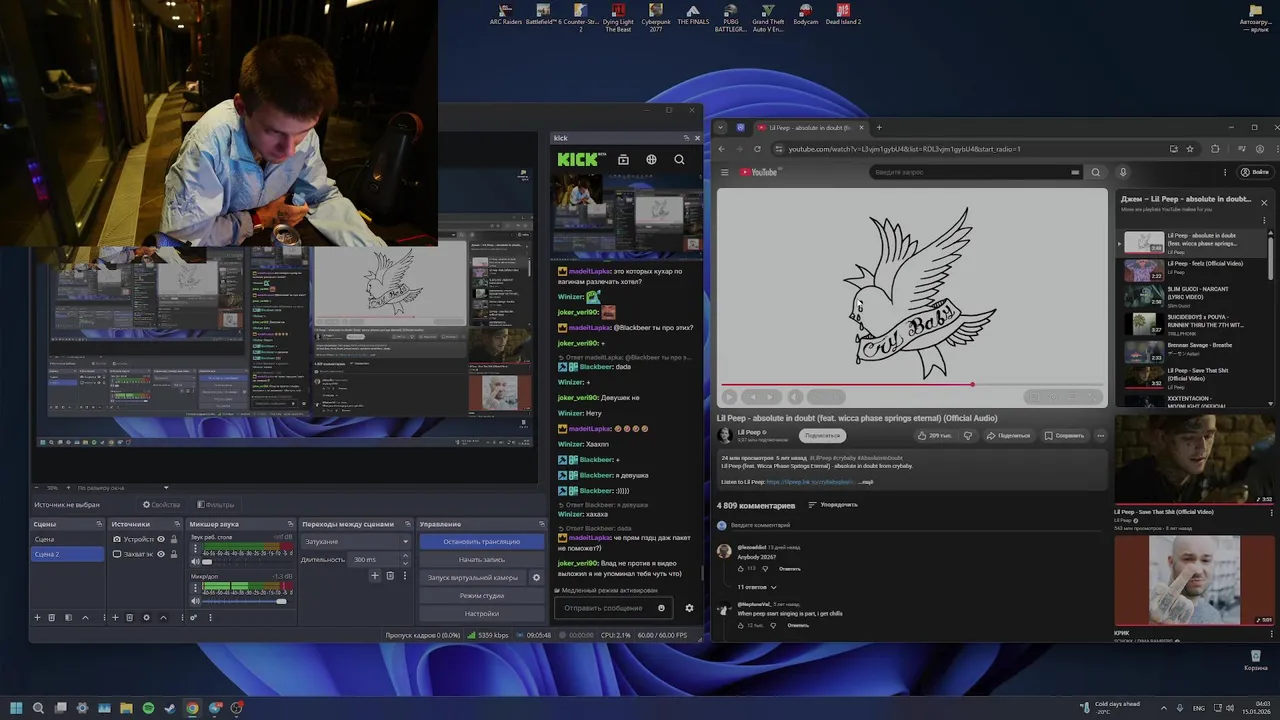The height and width of the screenshot is (720, 1280).
Task: Remove selected source with Sources trash icon
Action: [130, 617]
